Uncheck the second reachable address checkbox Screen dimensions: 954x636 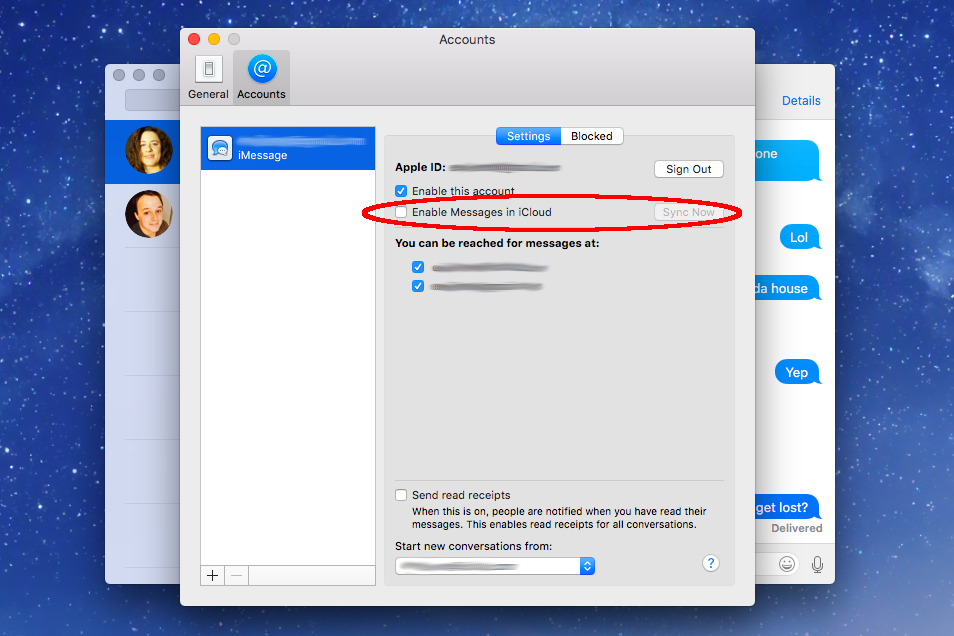click(x=418, y=286)
